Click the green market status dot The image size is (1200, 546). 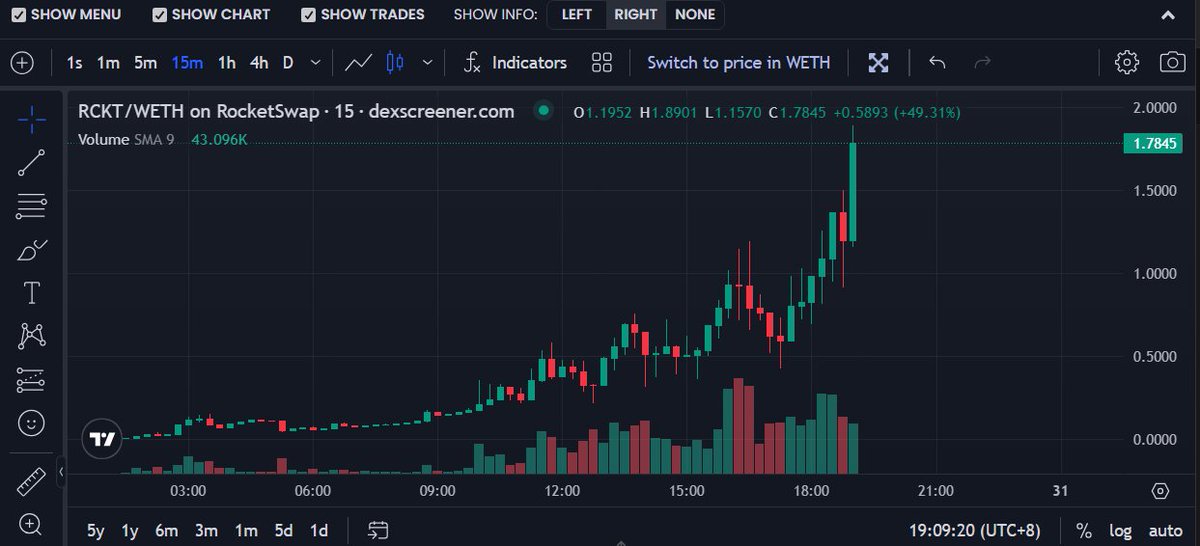pos(543,111)
